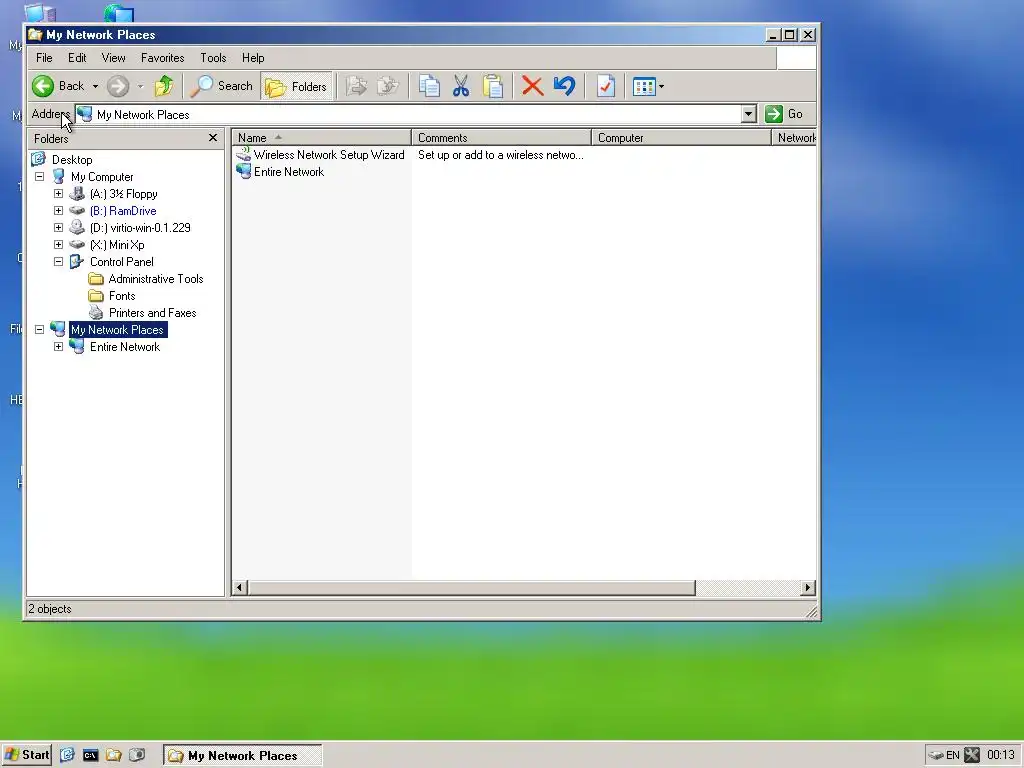The height and width of the screenshot is (768, 1024).
Task: Select My Network Places in tree
Action: 118,330
